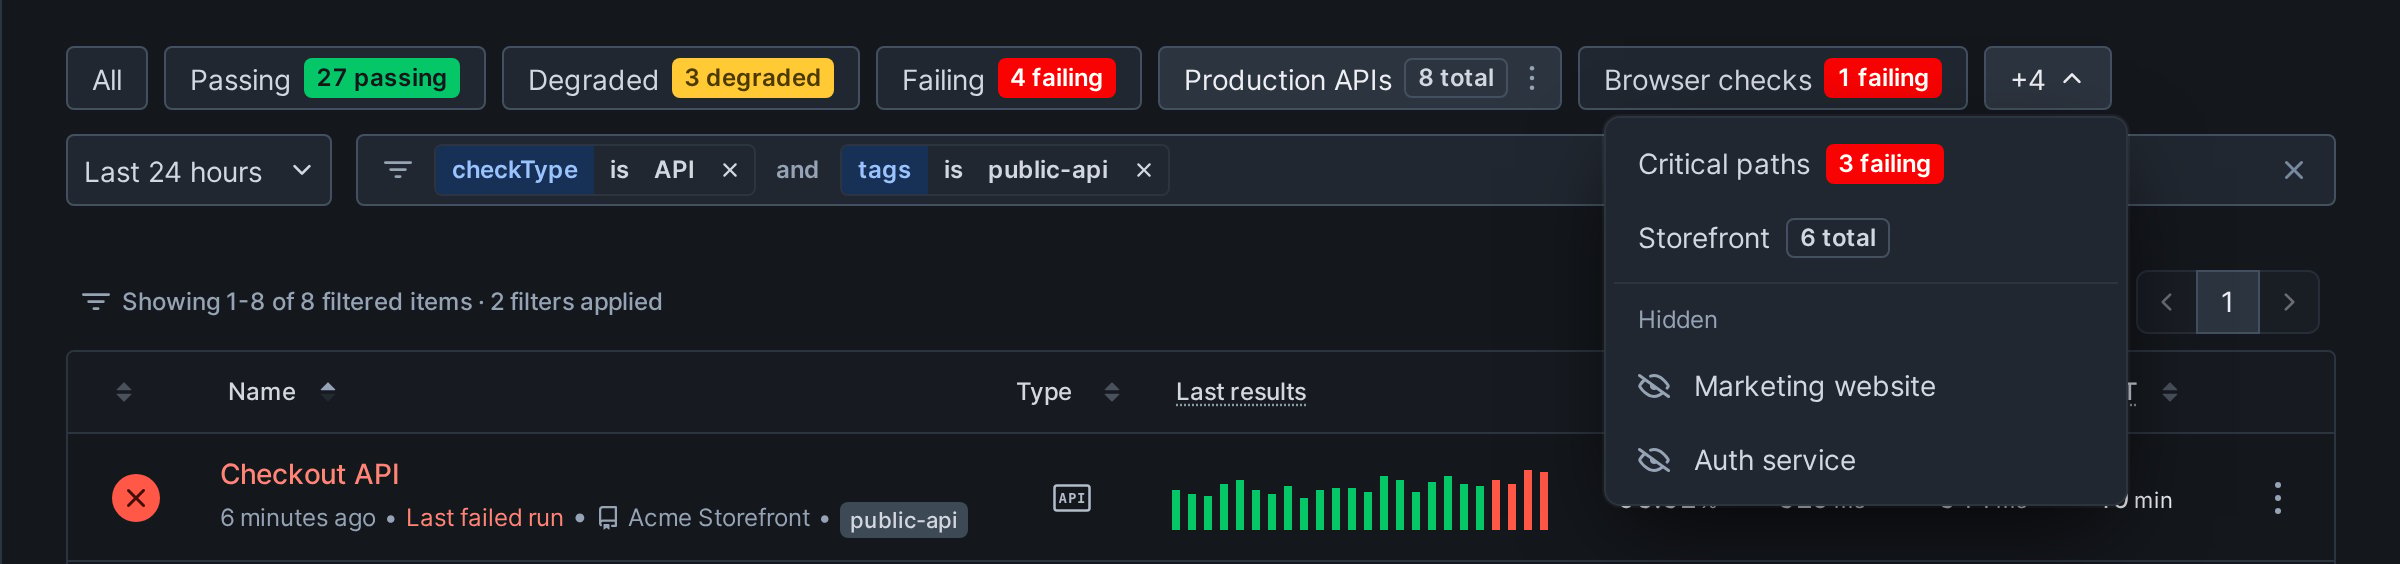Choose Storefront view from the dropdown
Viewport: 2400px width, 564px height.
coord(1866,238)
